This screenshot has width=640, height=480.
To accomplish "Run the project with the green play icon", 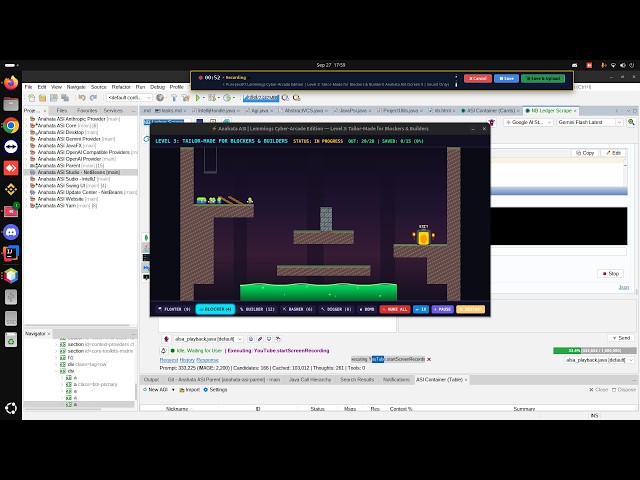I will click(198, 98).
